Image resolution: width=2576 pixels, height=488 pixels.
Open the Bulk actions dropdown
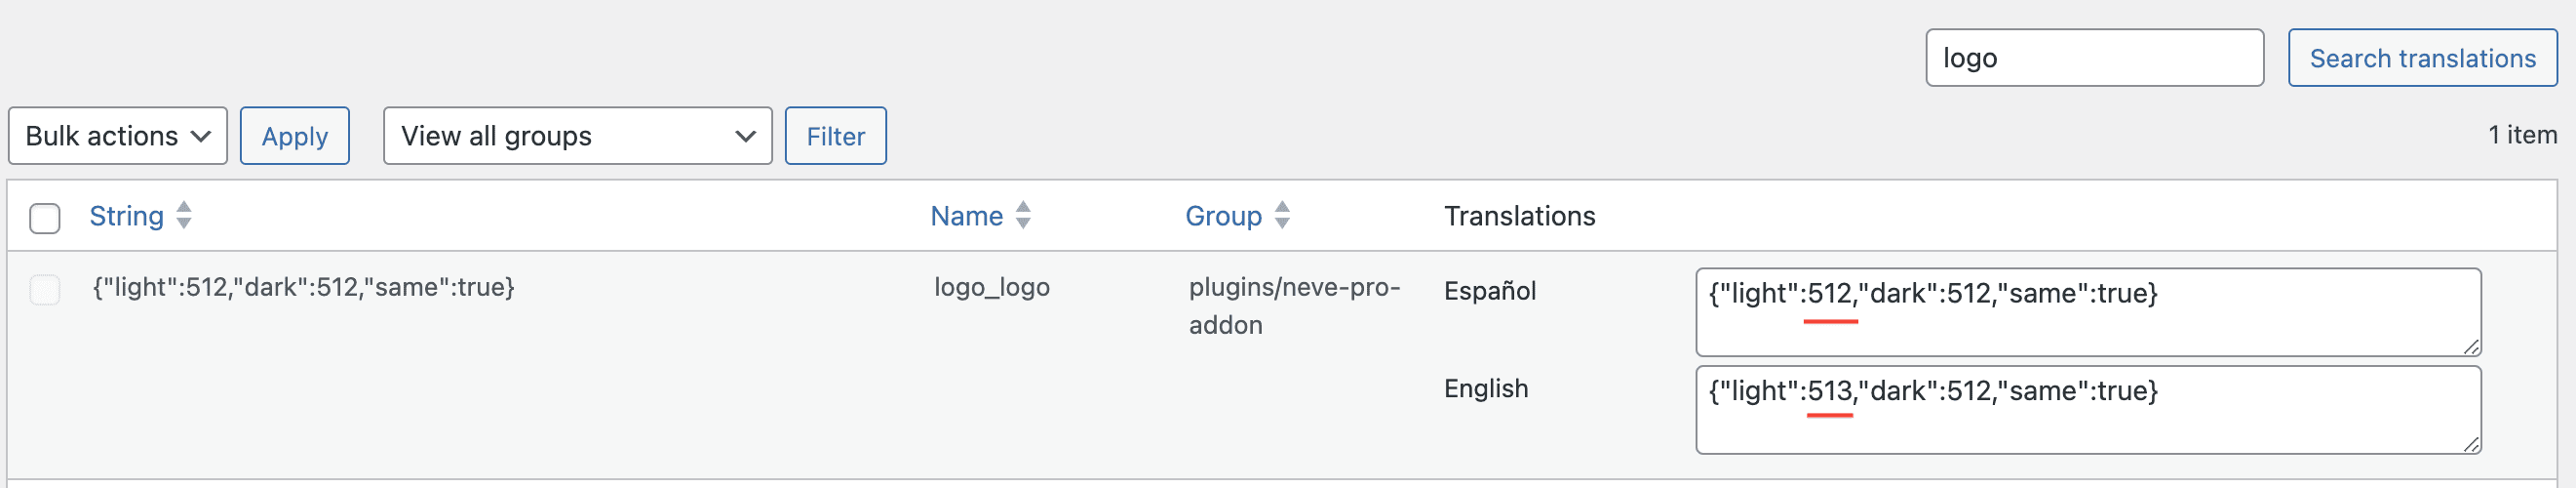[x=118, y=136]
